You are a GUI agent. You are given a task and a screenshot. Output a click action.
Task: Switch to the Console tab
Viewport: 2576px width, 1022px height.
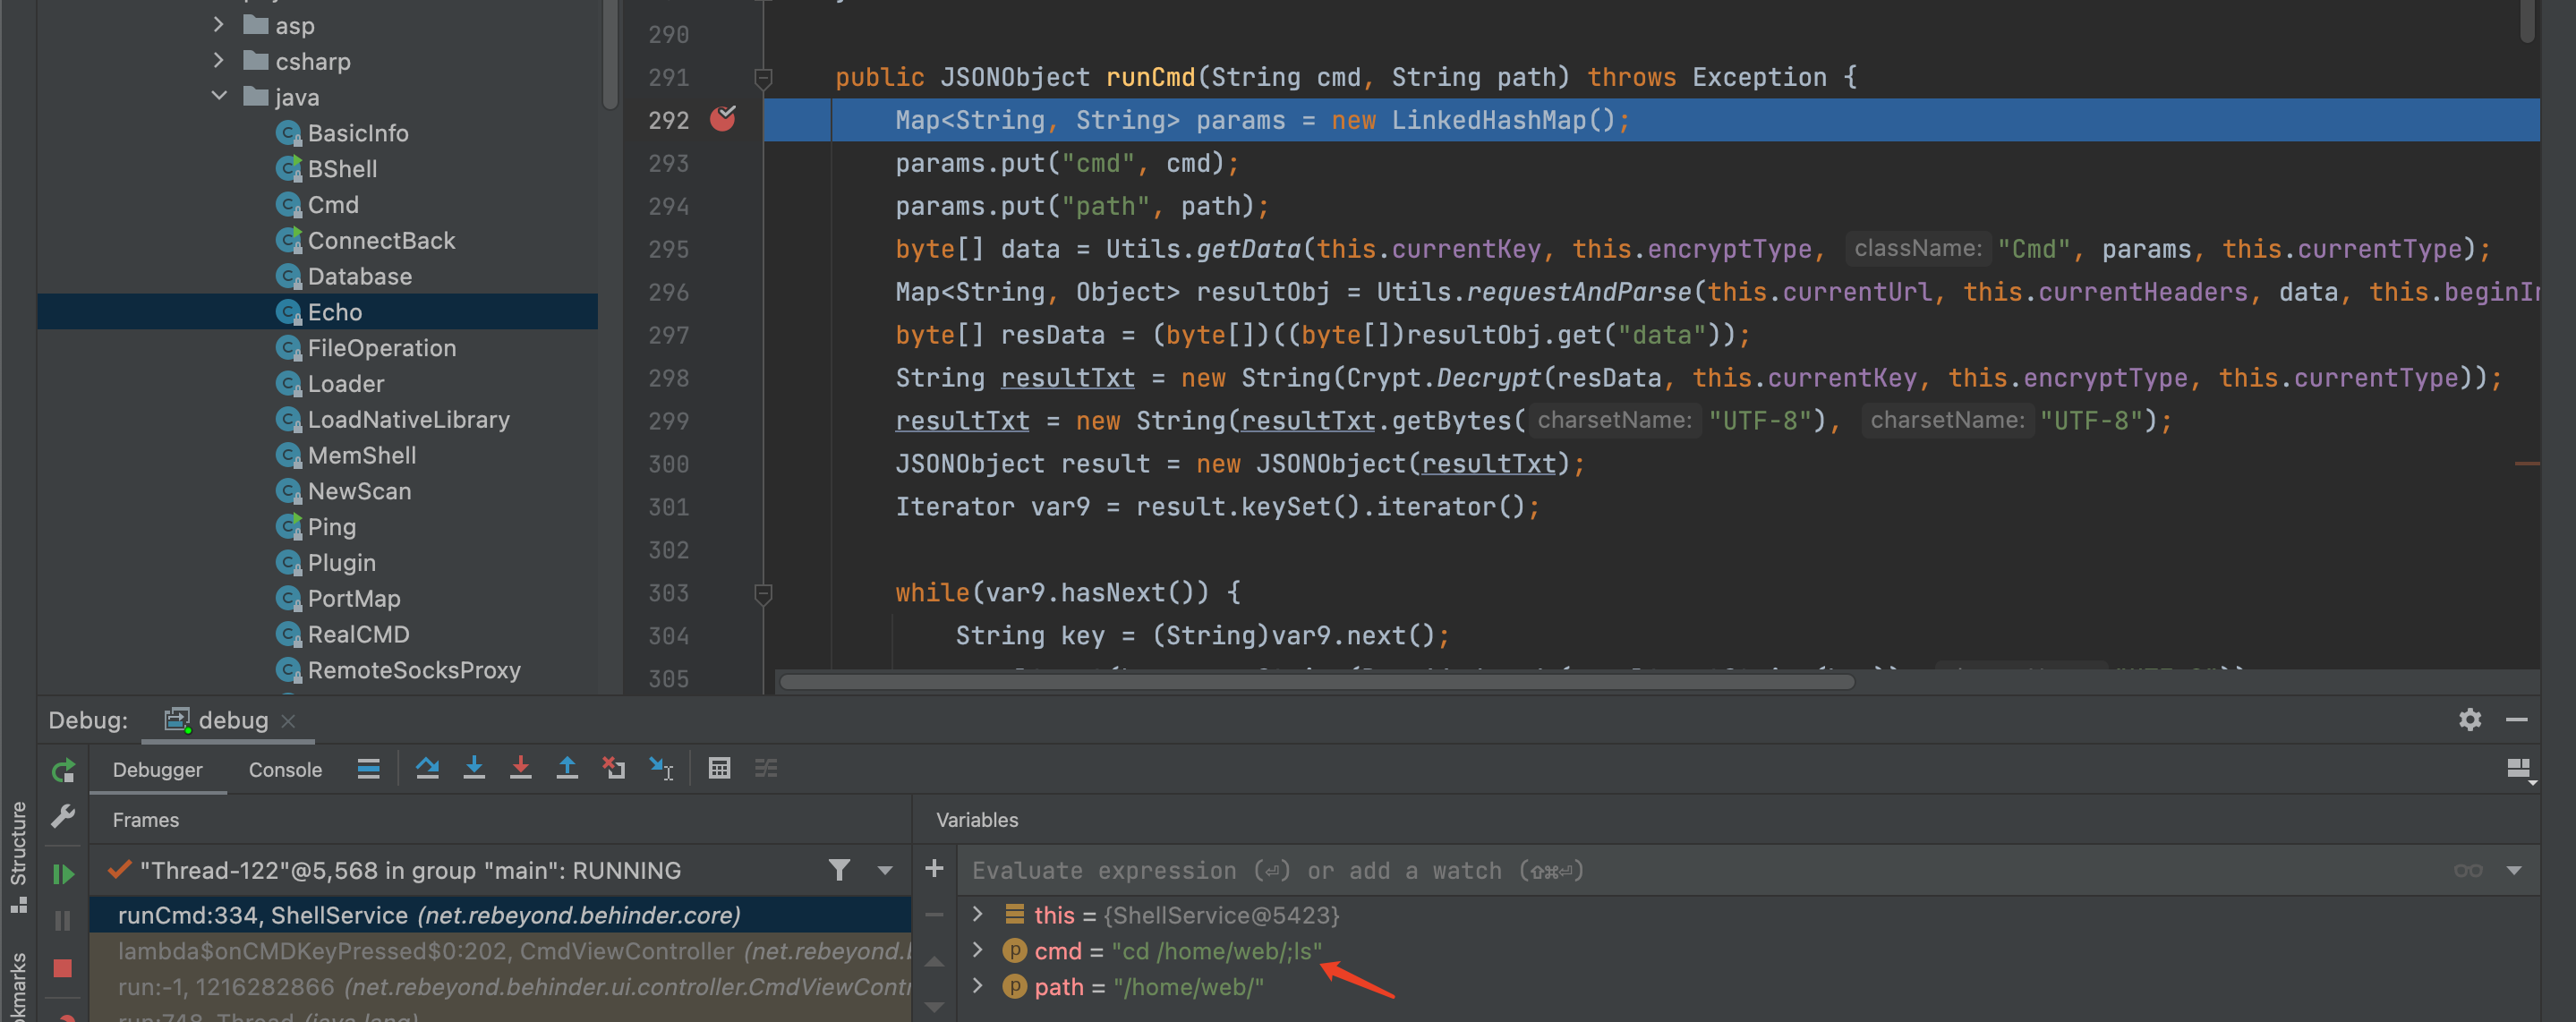(285, 770)
